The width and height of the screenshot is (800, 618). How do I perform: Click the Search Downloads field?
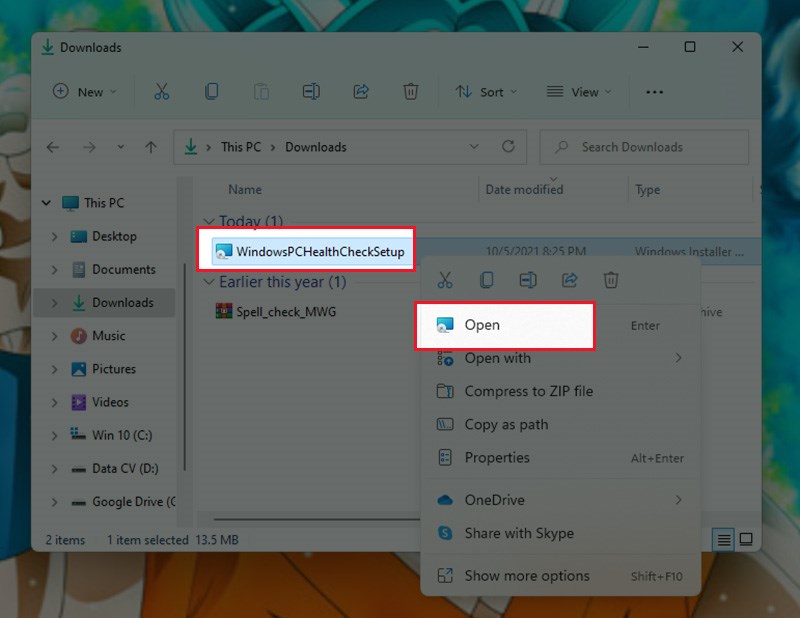(x=644, y=147)
